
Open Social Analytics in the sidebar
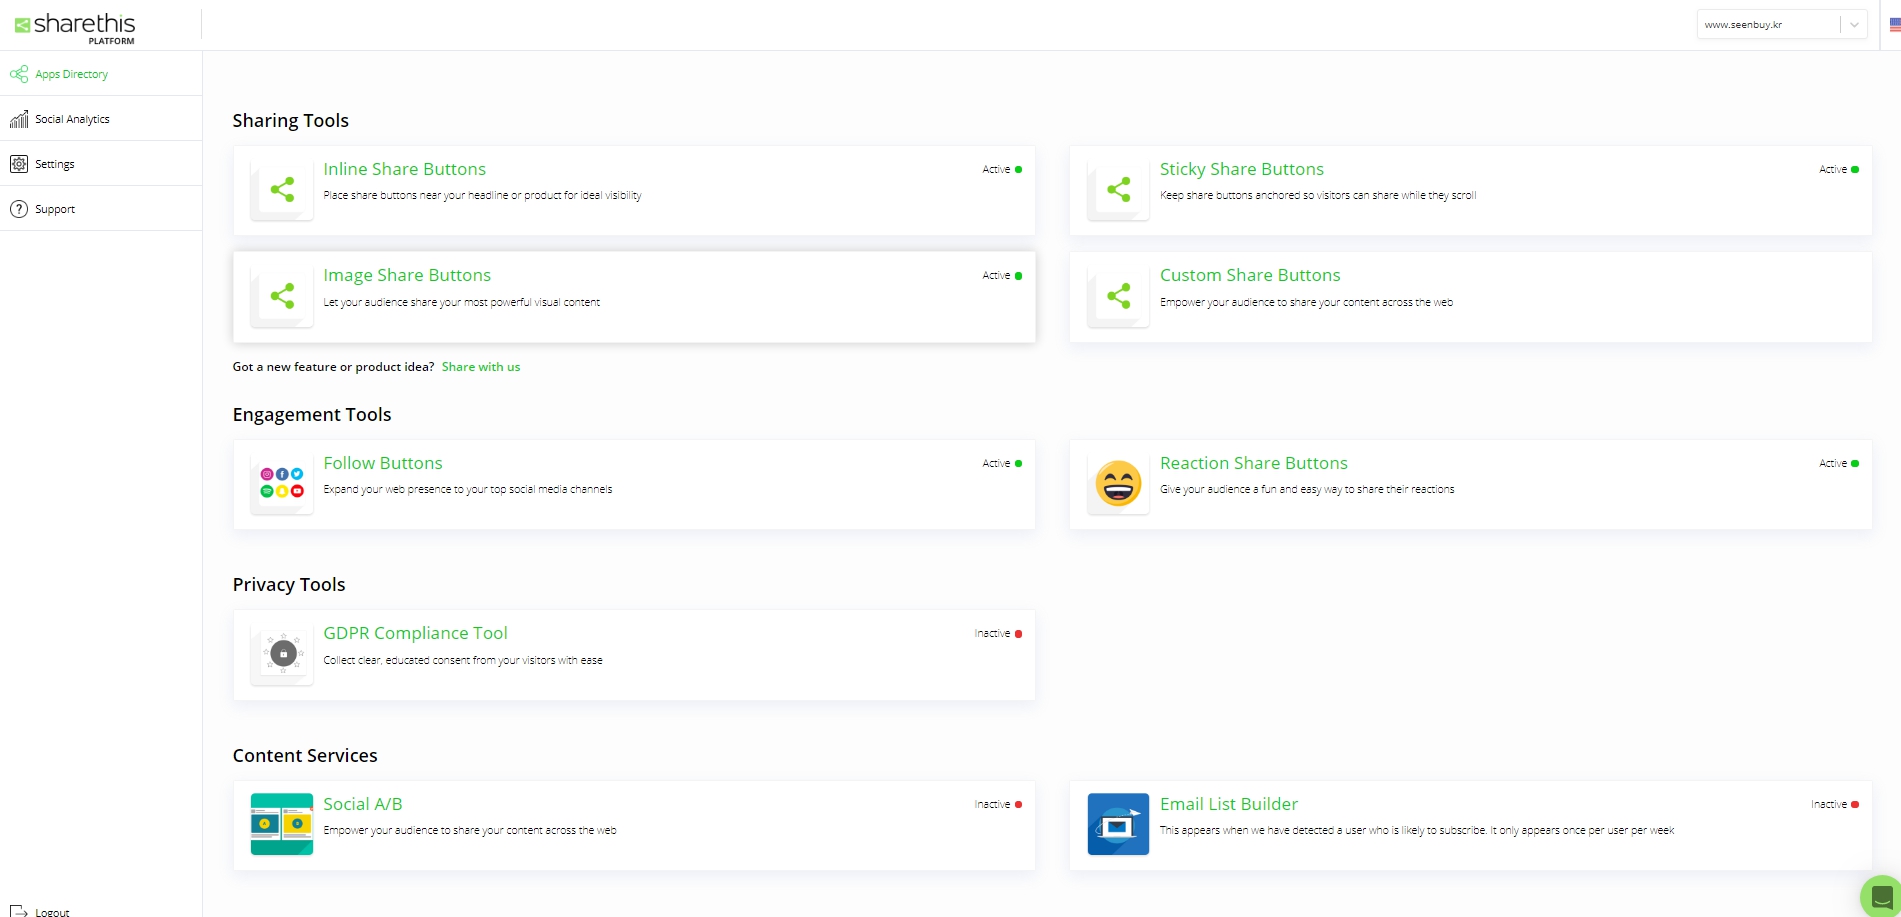click(x=72, y=119)
